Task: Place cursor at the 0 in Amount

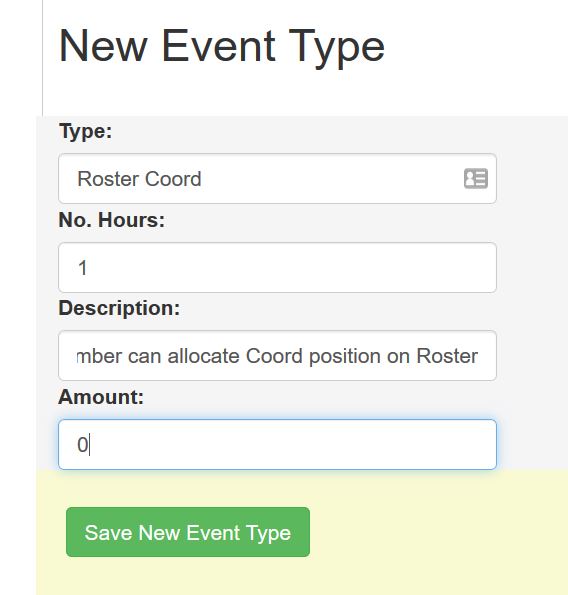Action: pos(82,445)
